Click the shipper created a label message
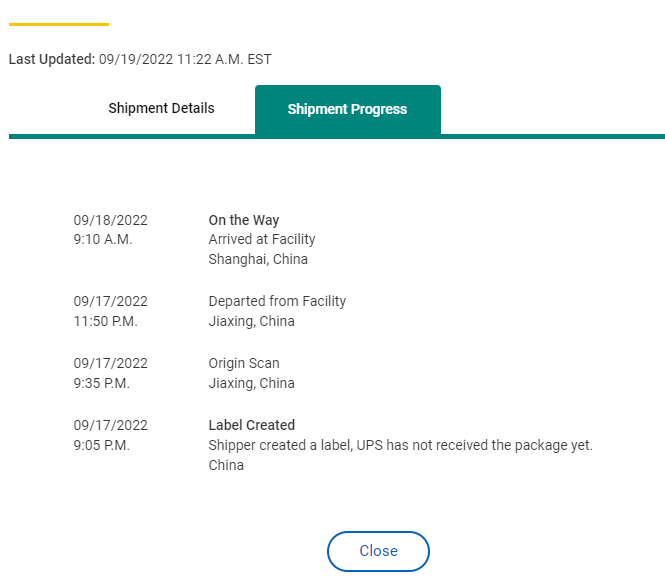The image size is (665, 586). tap(400, 446)
